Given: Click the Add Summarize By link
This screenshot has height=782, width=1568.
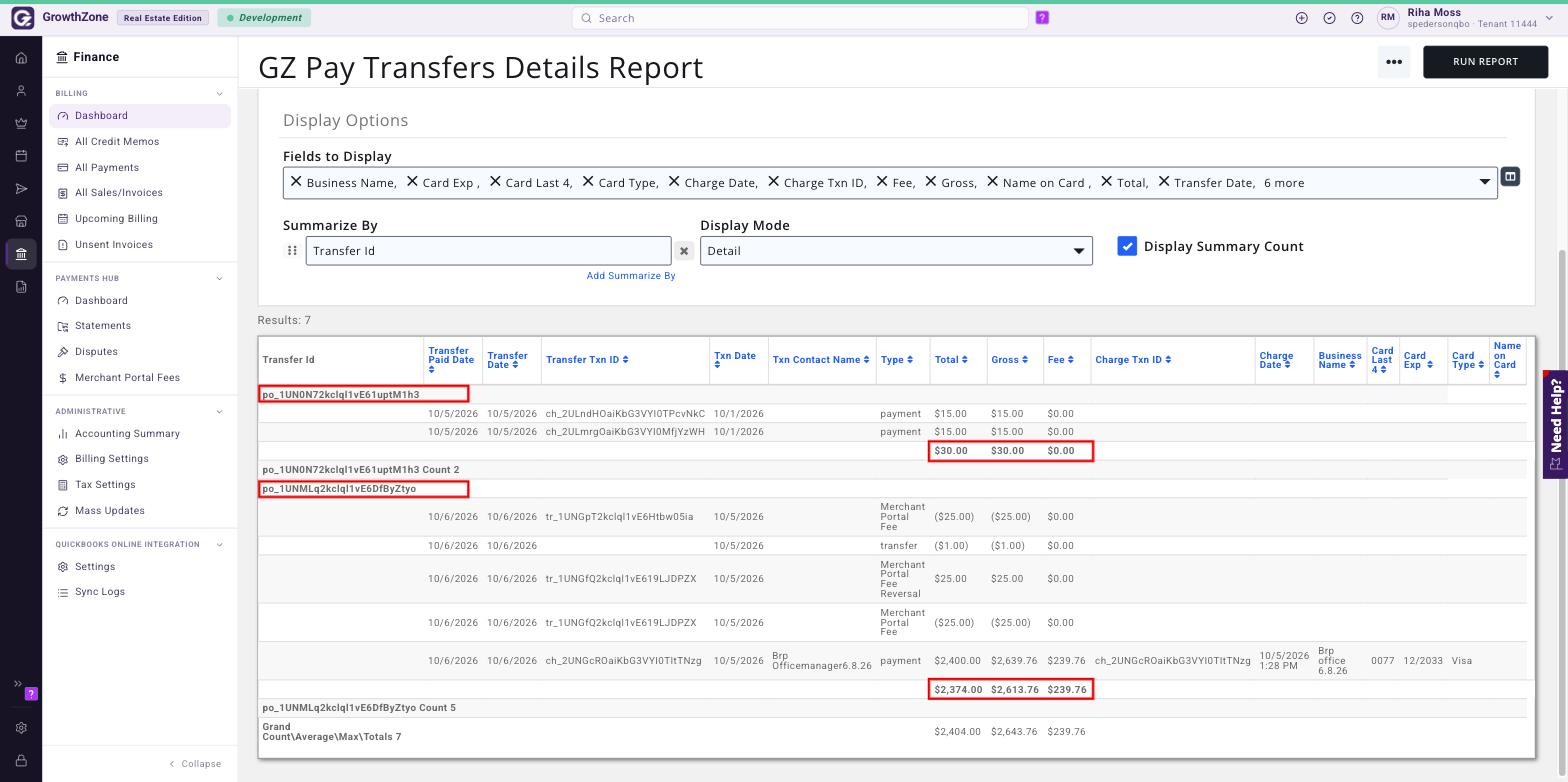Looking at the screenshot, I should pyautogui.click(x=631, y=276).
